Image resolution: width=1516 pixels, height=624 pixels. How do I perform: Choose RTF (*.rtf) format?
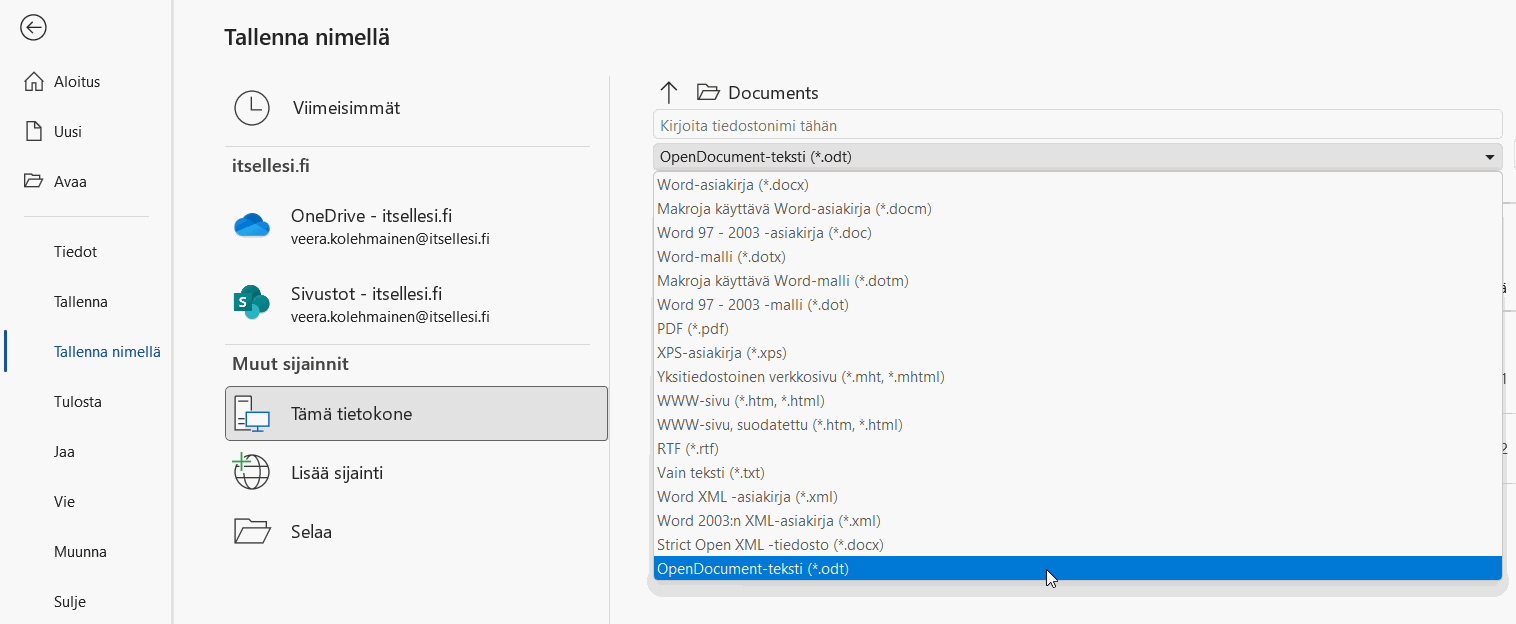point(1078,449)
